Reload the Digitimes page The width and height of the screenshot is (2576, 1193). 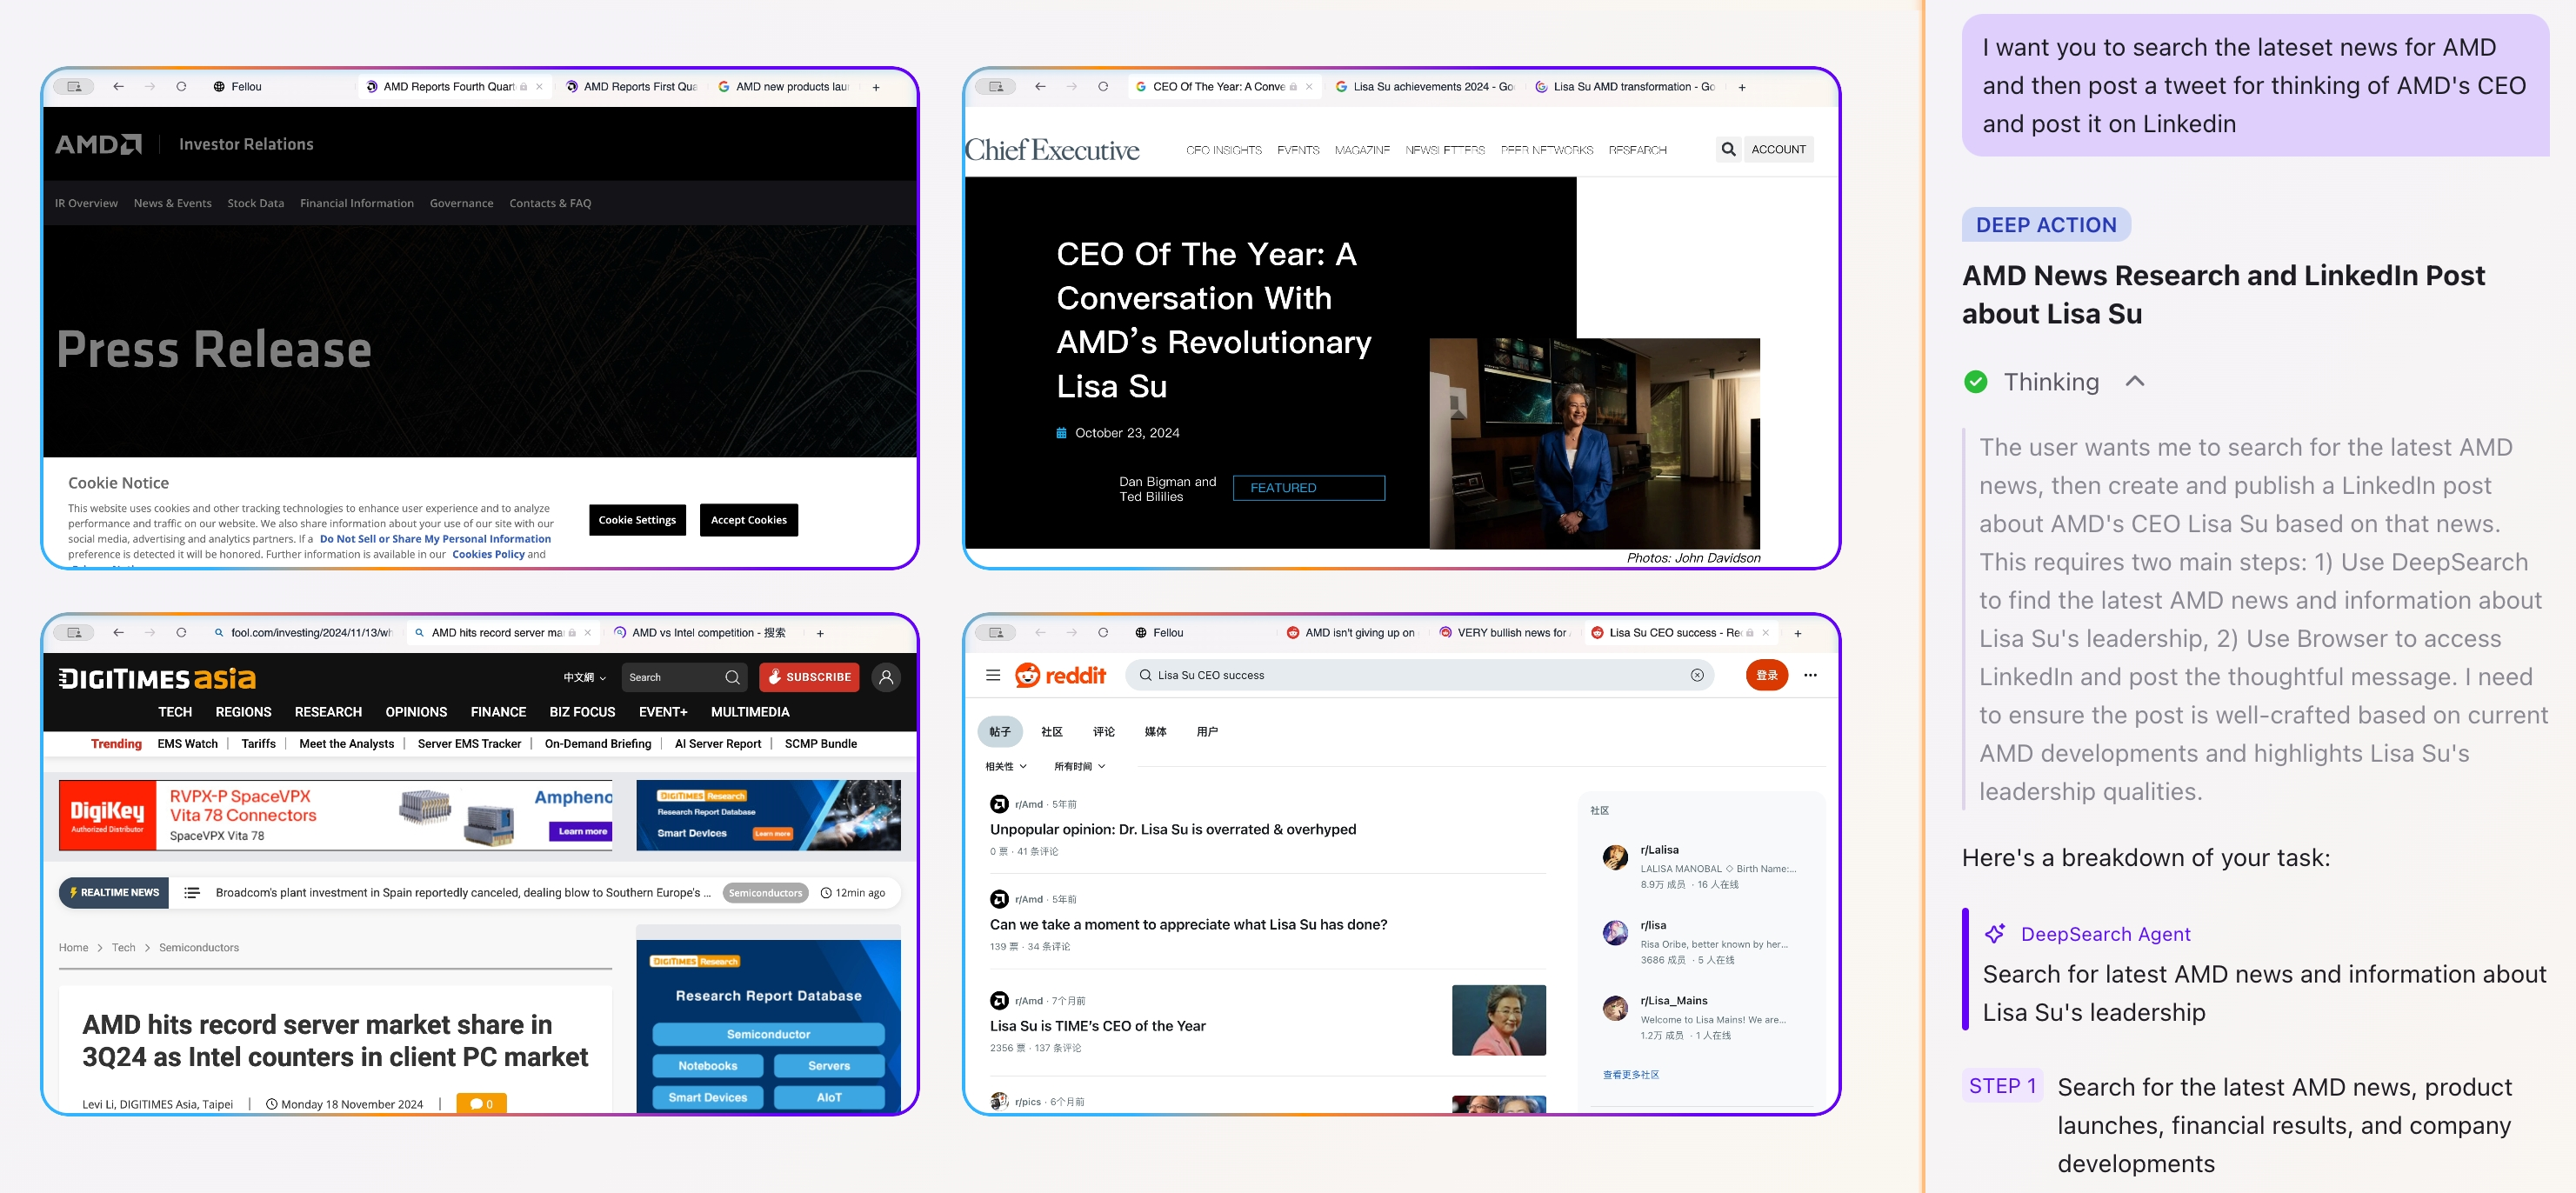coord(181,633)
